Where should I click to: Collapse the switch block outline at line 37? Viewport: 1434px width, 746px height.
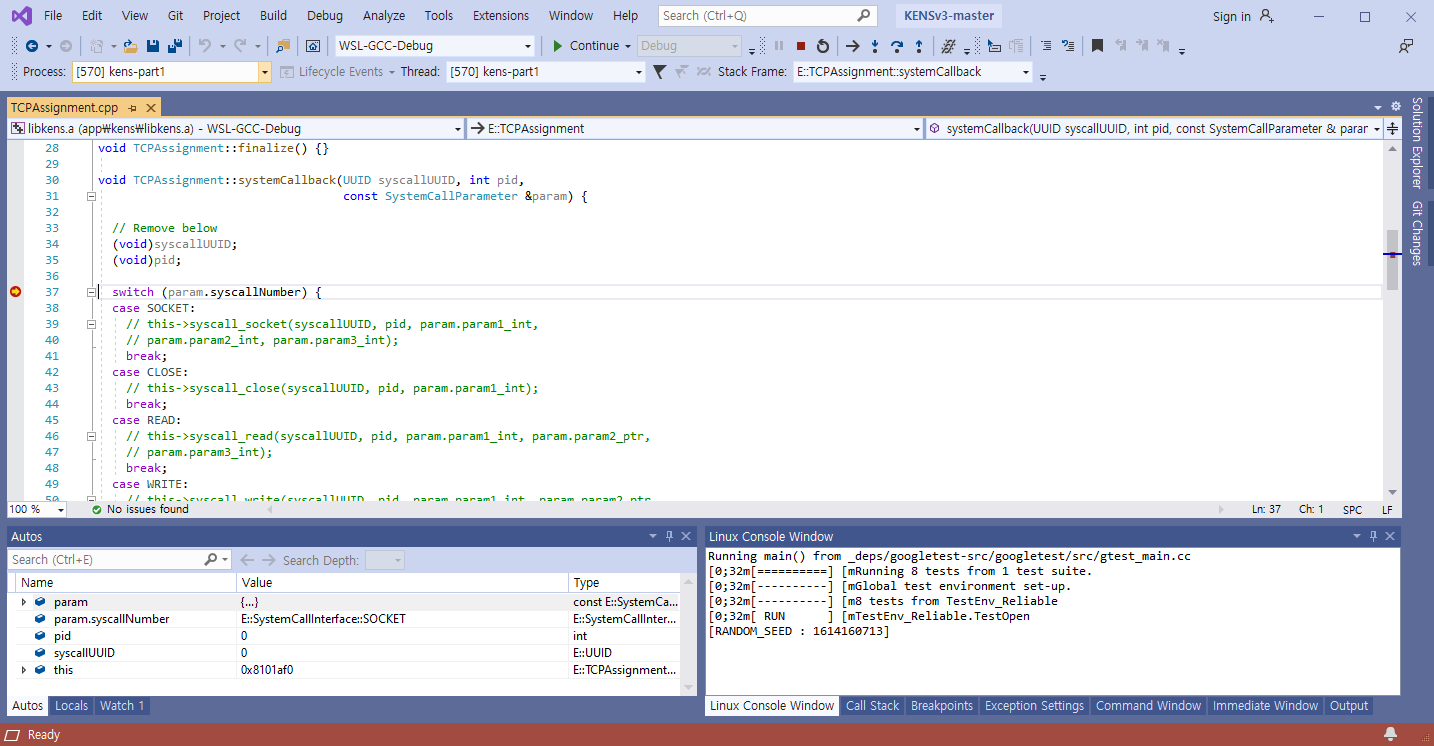(x=91, y=292)
